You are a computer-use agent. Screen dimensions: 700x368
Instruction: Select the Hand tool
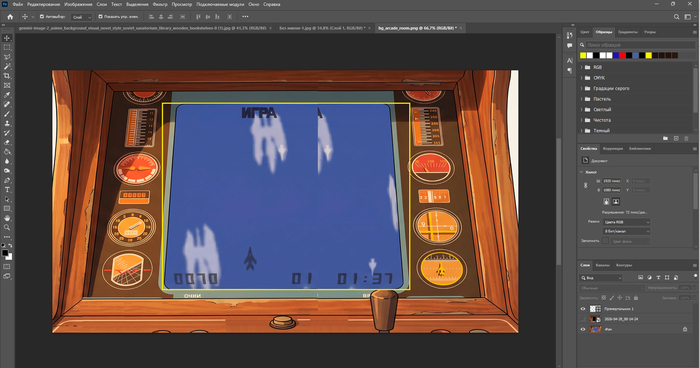[x=7, y=218]
